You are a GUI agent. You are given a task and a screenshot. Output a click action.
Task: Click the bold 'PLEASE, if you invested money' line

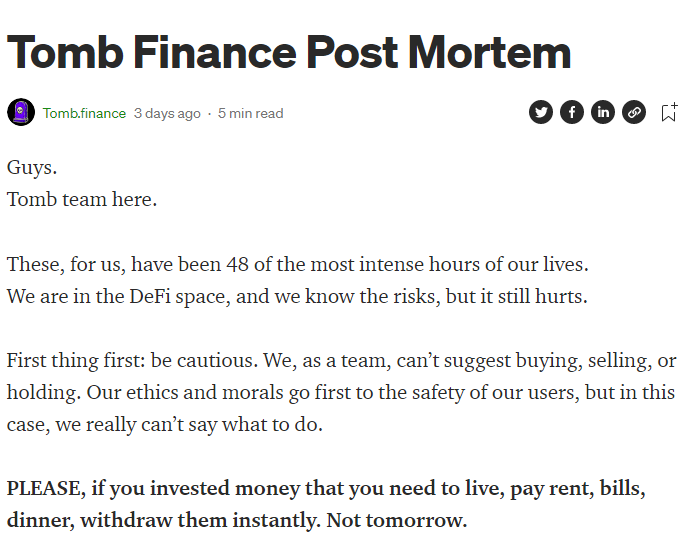pyautogui.click(x=326, y=489)
